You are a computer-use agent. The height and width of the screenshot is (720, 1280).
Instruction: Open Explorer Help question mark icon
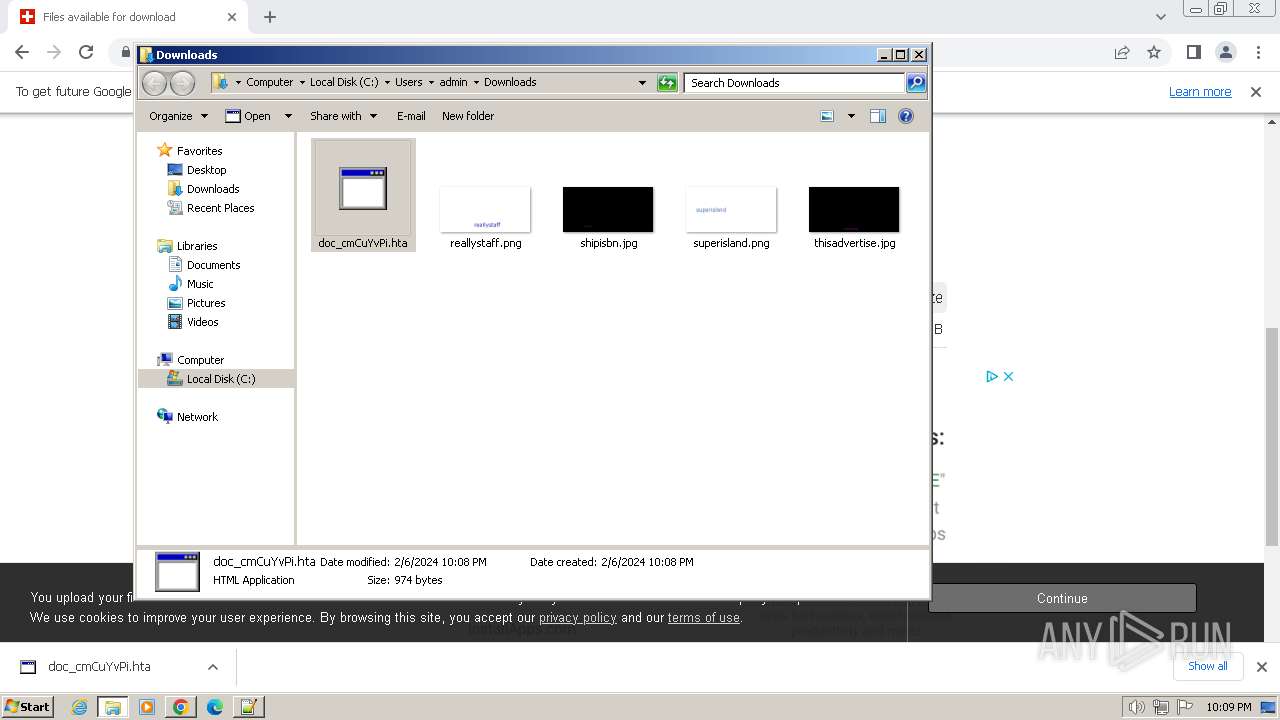click(x=906, y=116)
